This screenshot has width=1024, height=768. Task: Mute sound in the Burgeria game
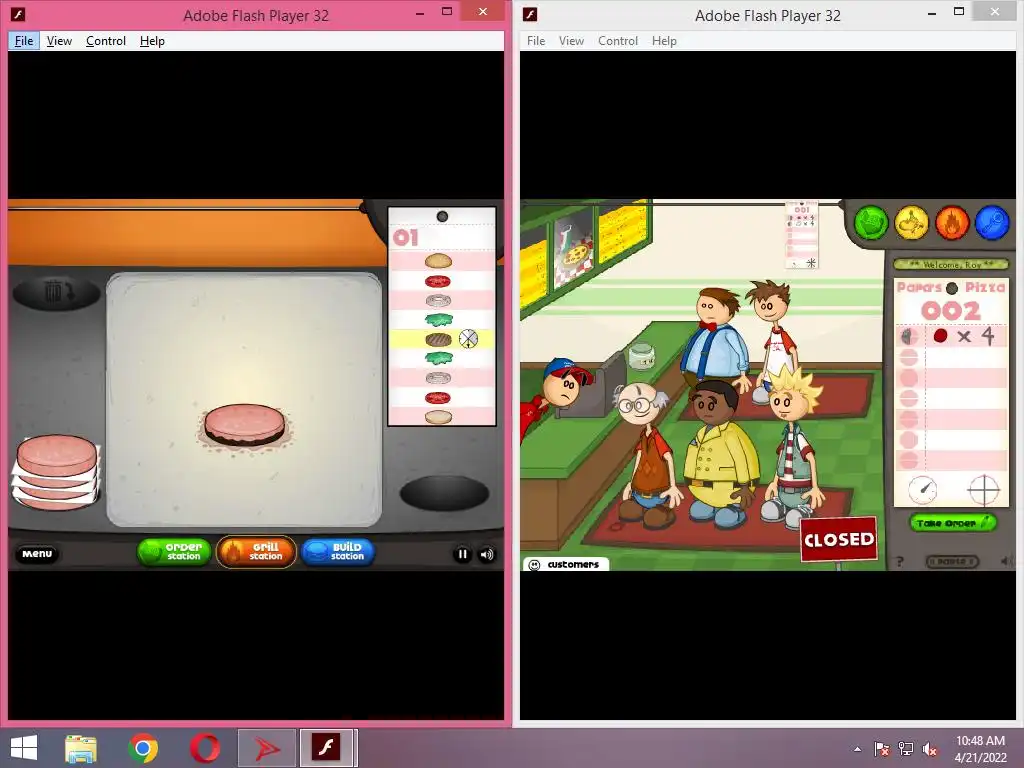pyautogui.click(x=487, y=554)
